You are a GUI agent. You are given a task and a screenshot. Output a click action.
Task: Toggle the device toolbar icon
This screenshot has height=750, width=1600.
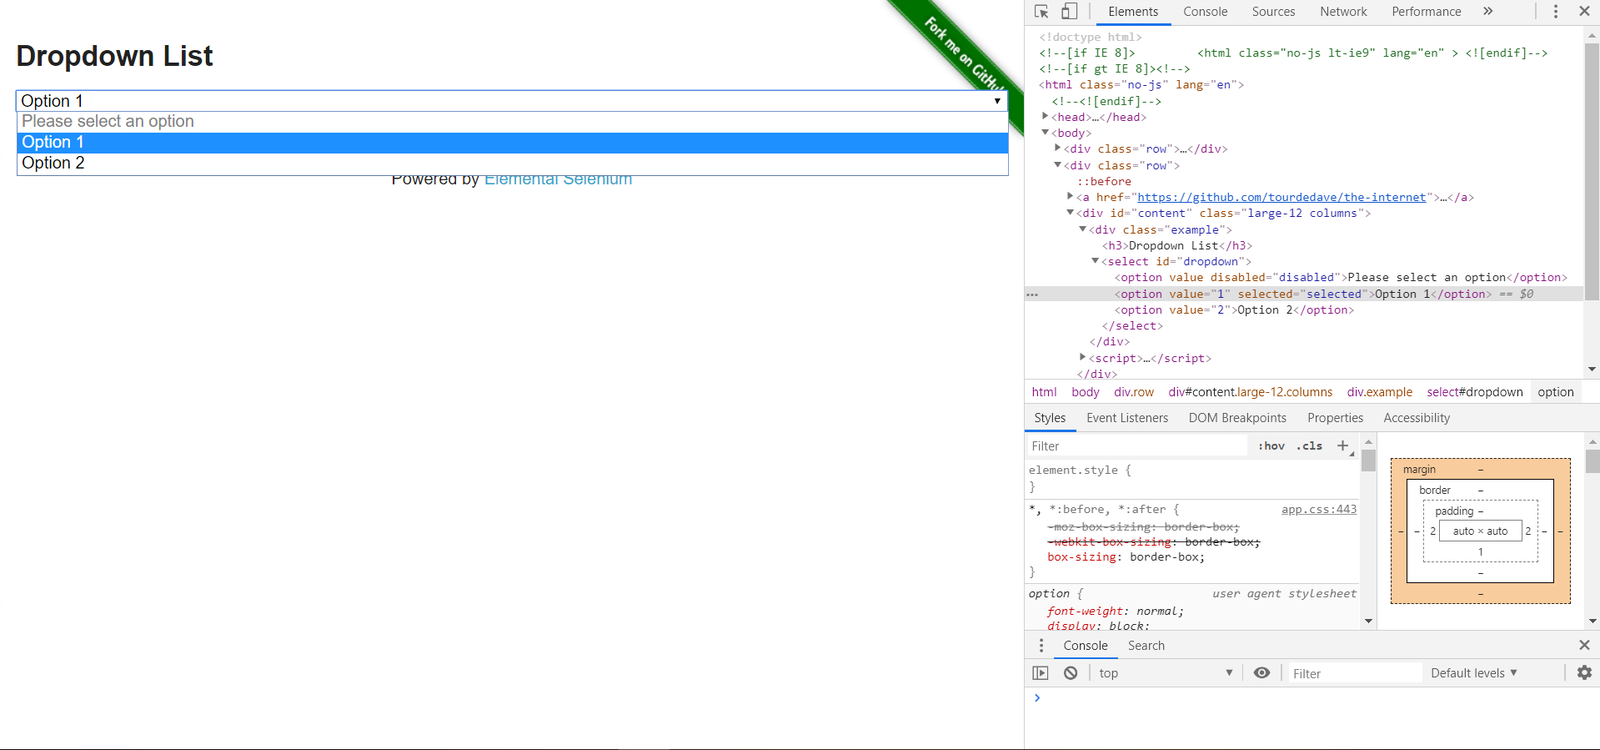pos(1069,12)
